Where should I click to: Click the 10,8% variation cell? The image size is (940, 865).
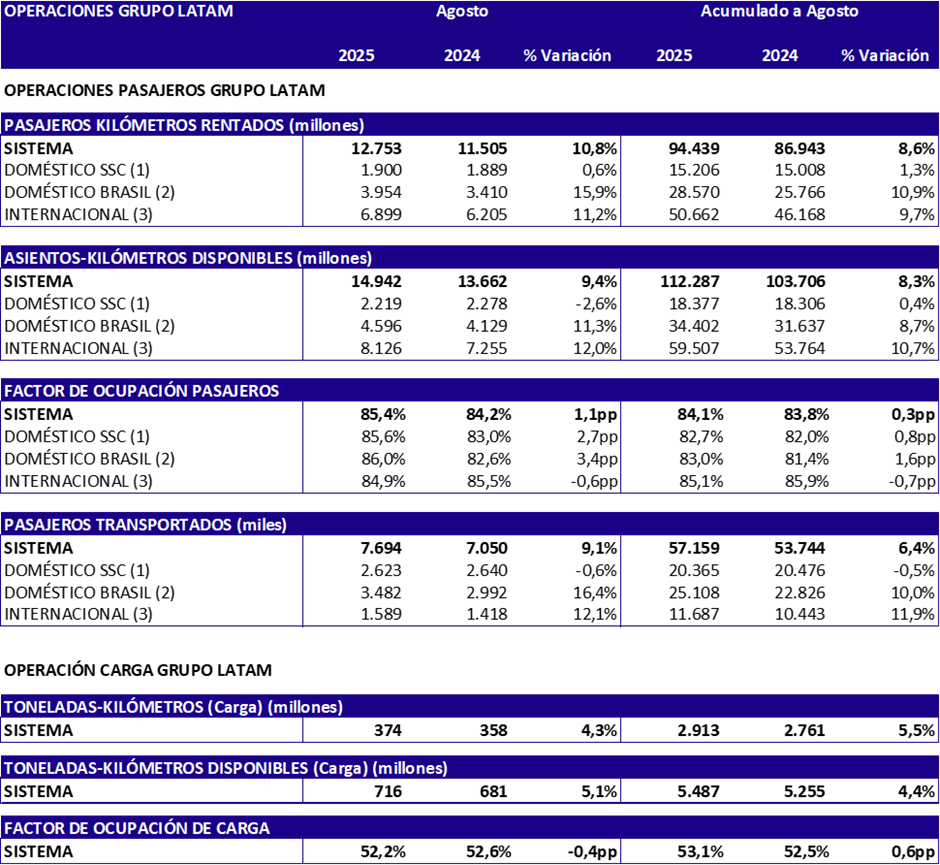595,149
